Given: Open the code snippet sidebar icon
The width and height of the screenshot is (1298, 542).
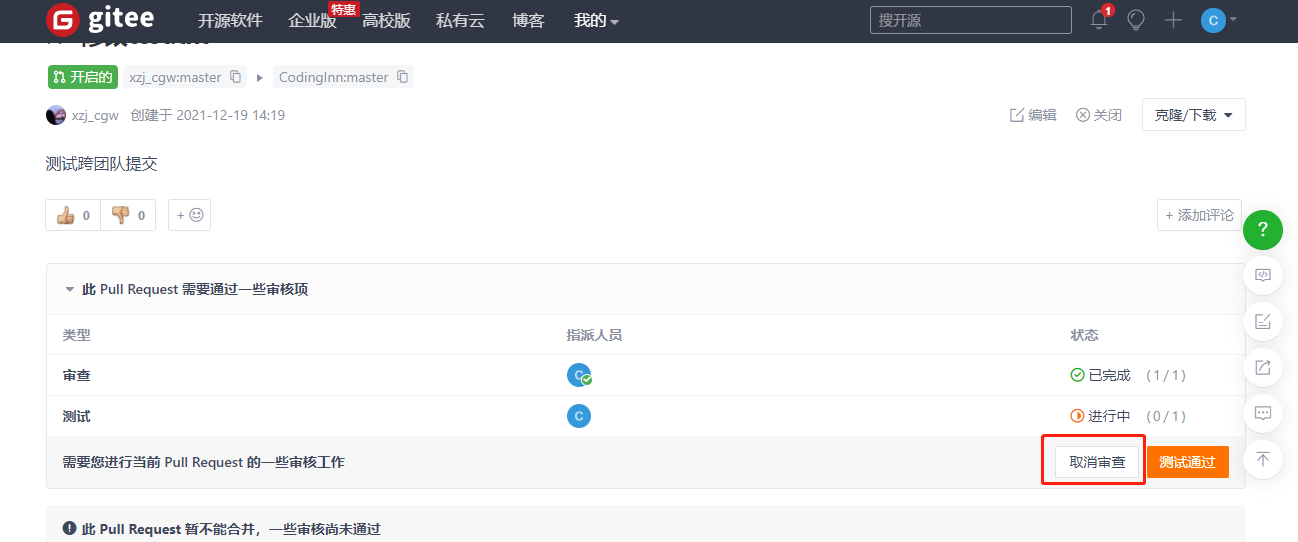Looking at the screenshot, I should click(1263, 275).
